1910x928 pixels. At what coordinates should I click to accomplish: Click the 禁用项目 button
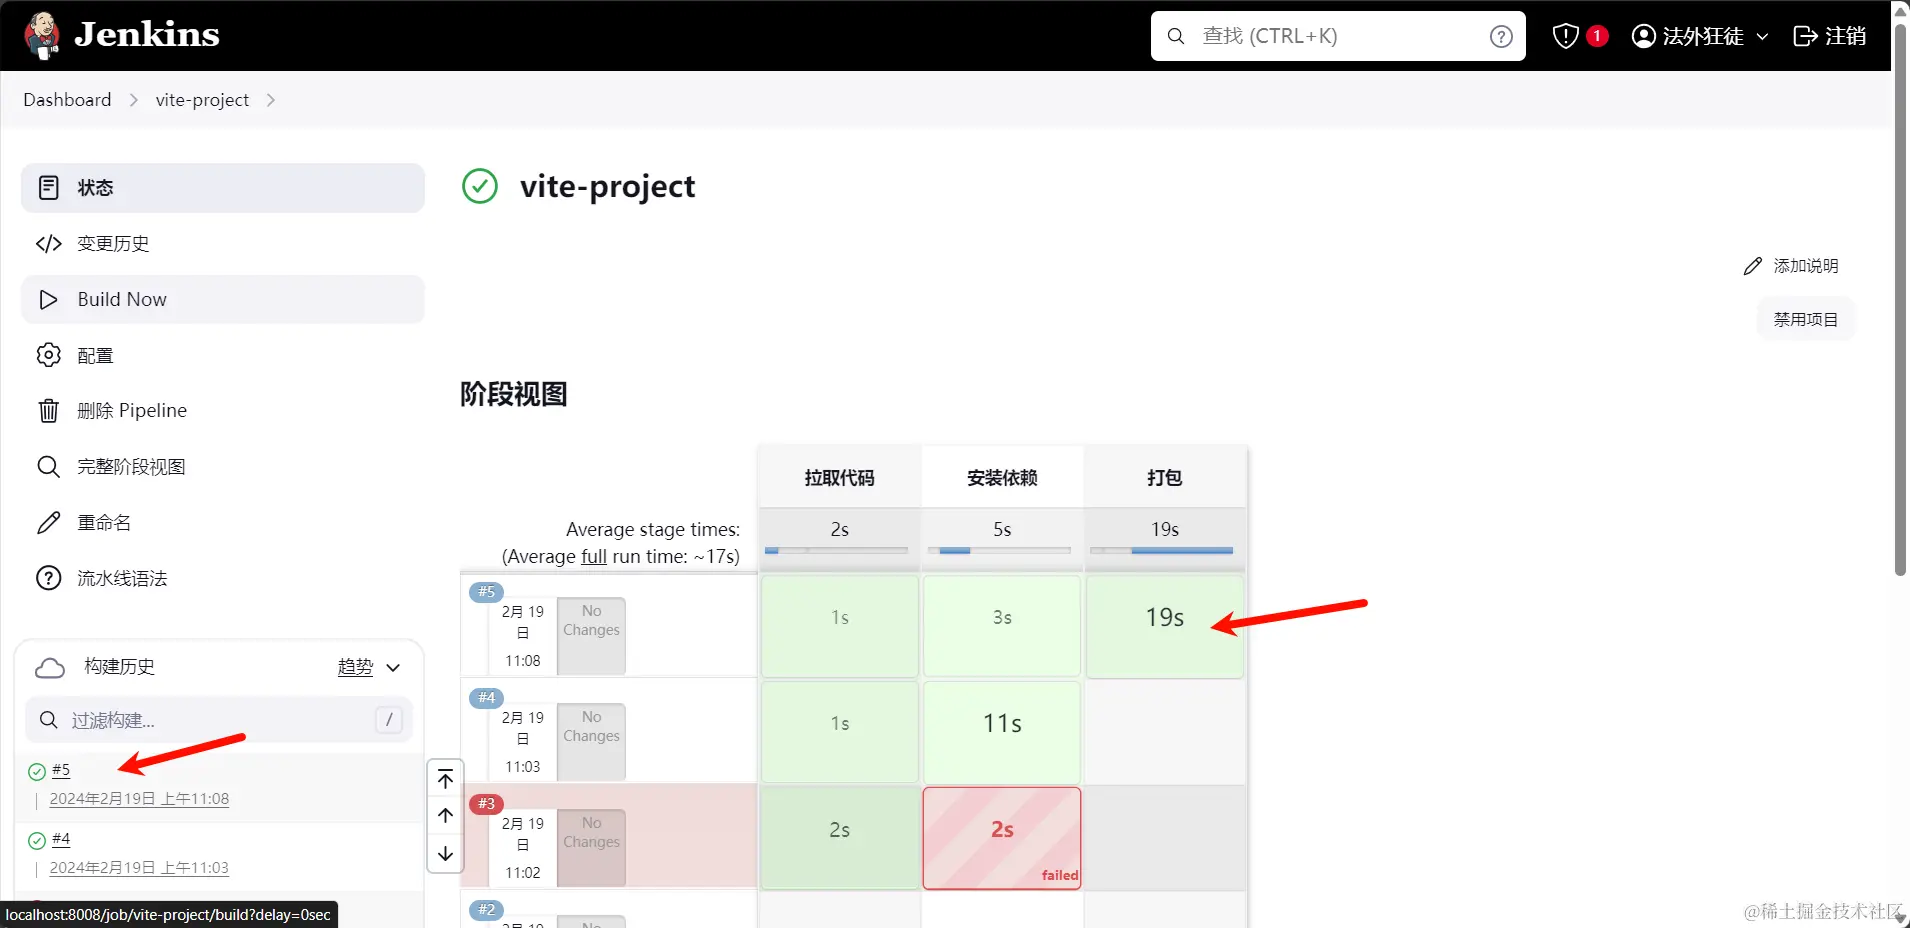pyautogui.click(x=1805, y=320)
